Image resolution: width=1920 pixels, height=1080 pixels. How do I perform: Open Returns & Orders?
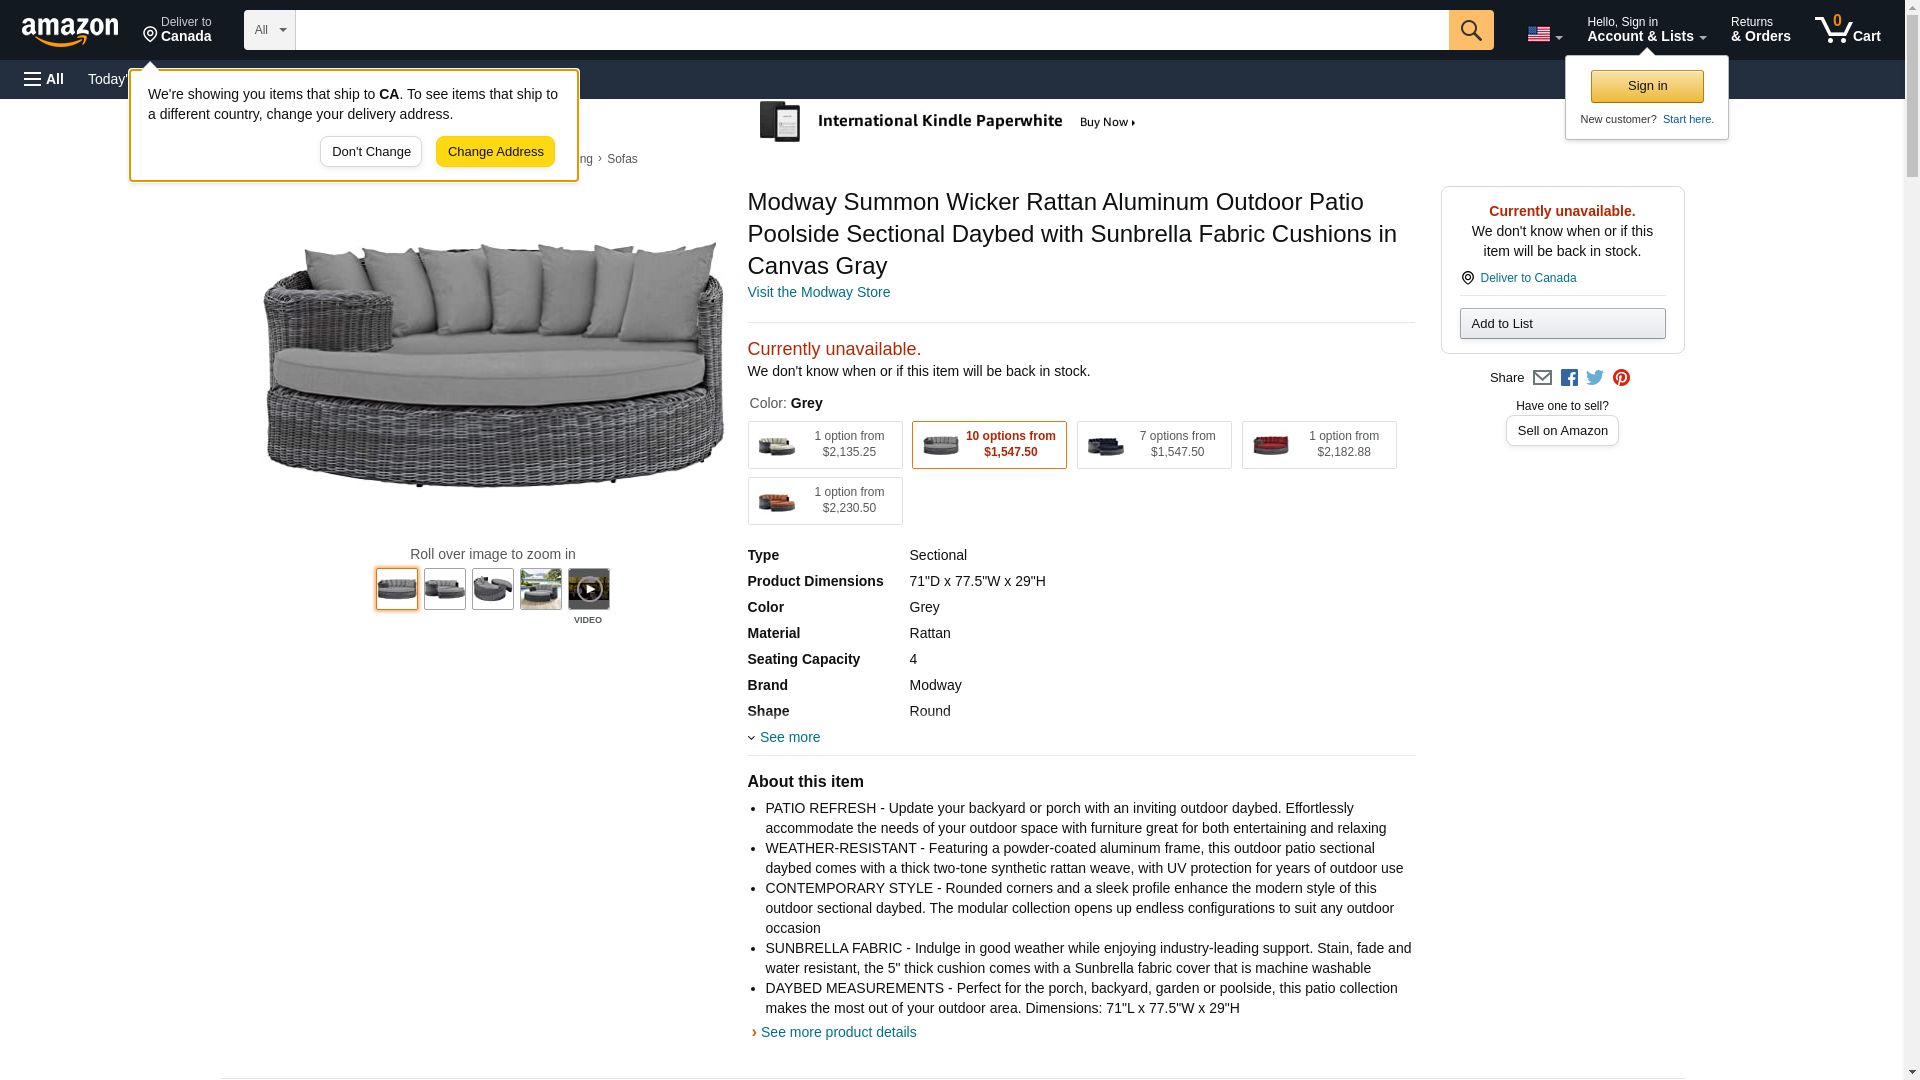[1760, 30]
